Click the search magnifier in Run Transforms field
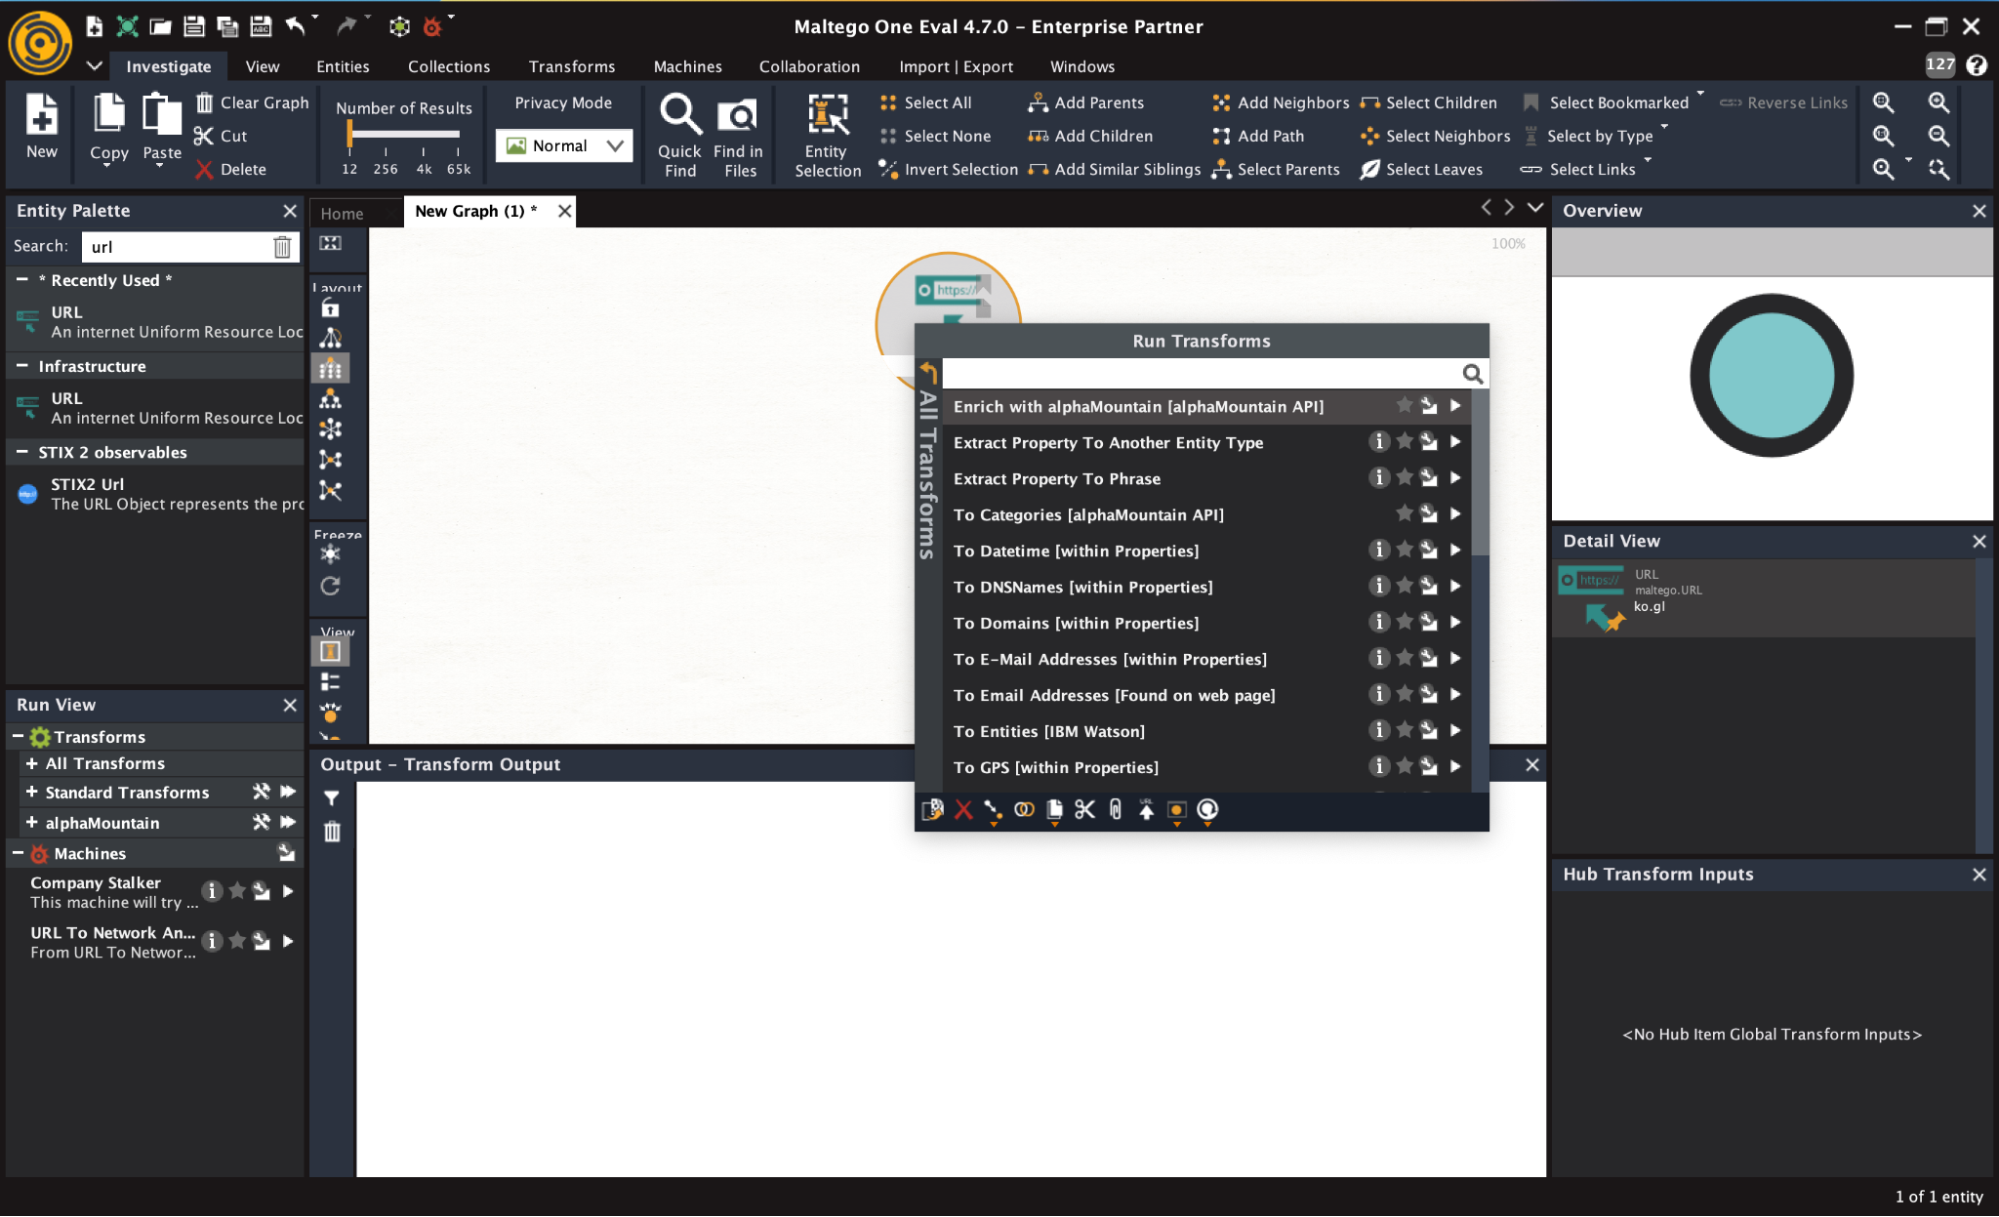The height and width of the screenshot is (1217, 1999). click(1472, 374)
